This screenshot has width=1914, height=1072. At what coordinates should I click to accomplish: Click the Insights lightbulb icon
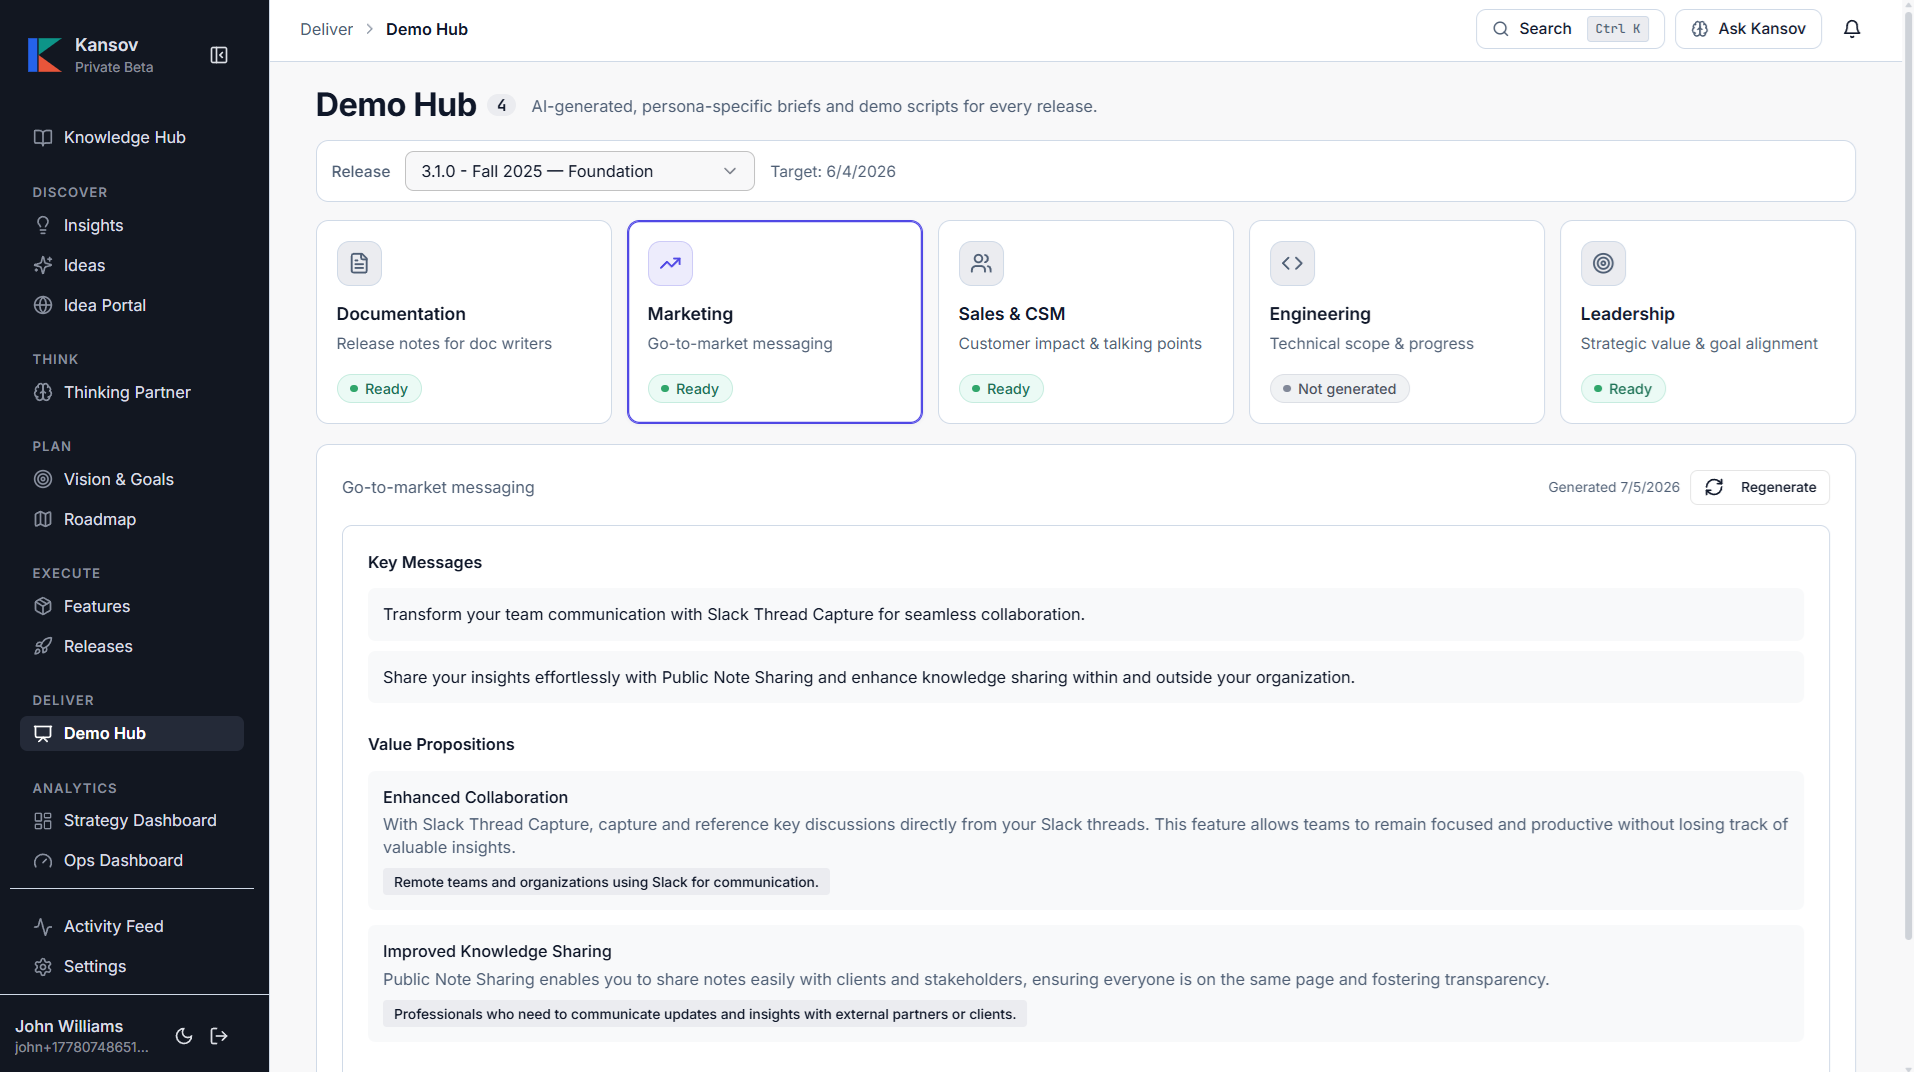(x=43, y=226)
